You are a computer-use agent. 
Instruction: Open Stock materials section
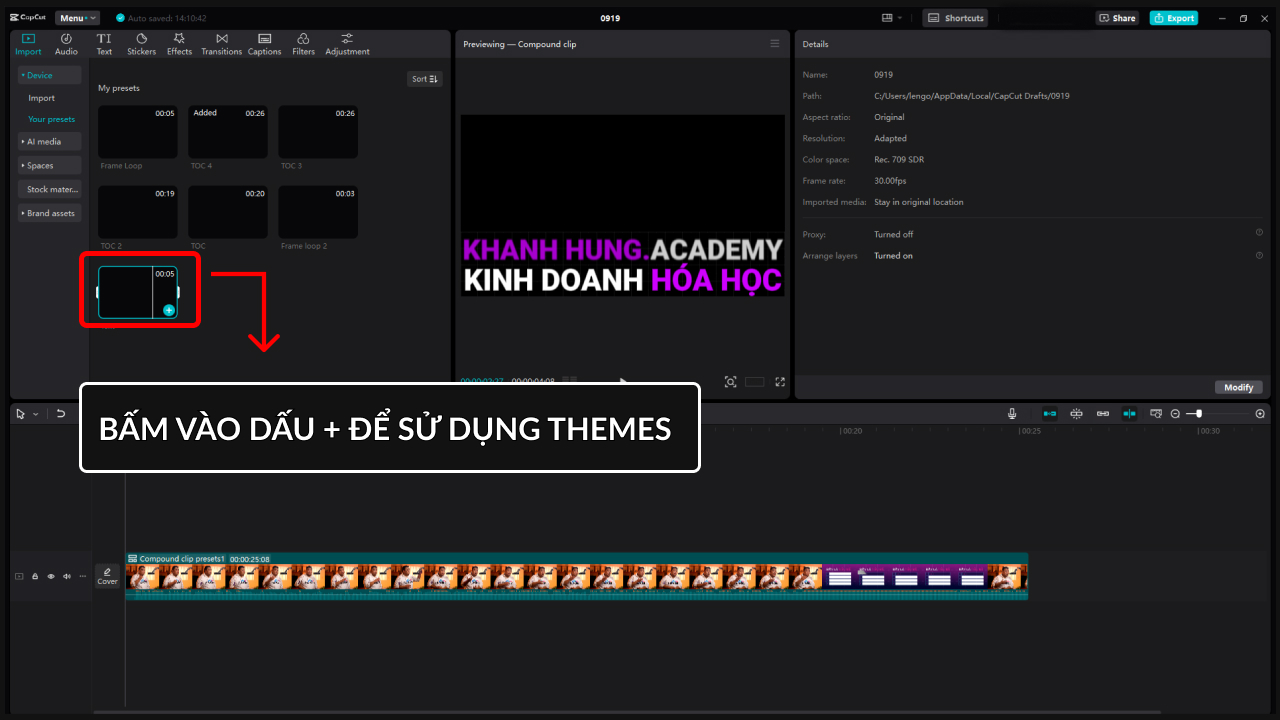coord(49,189)
